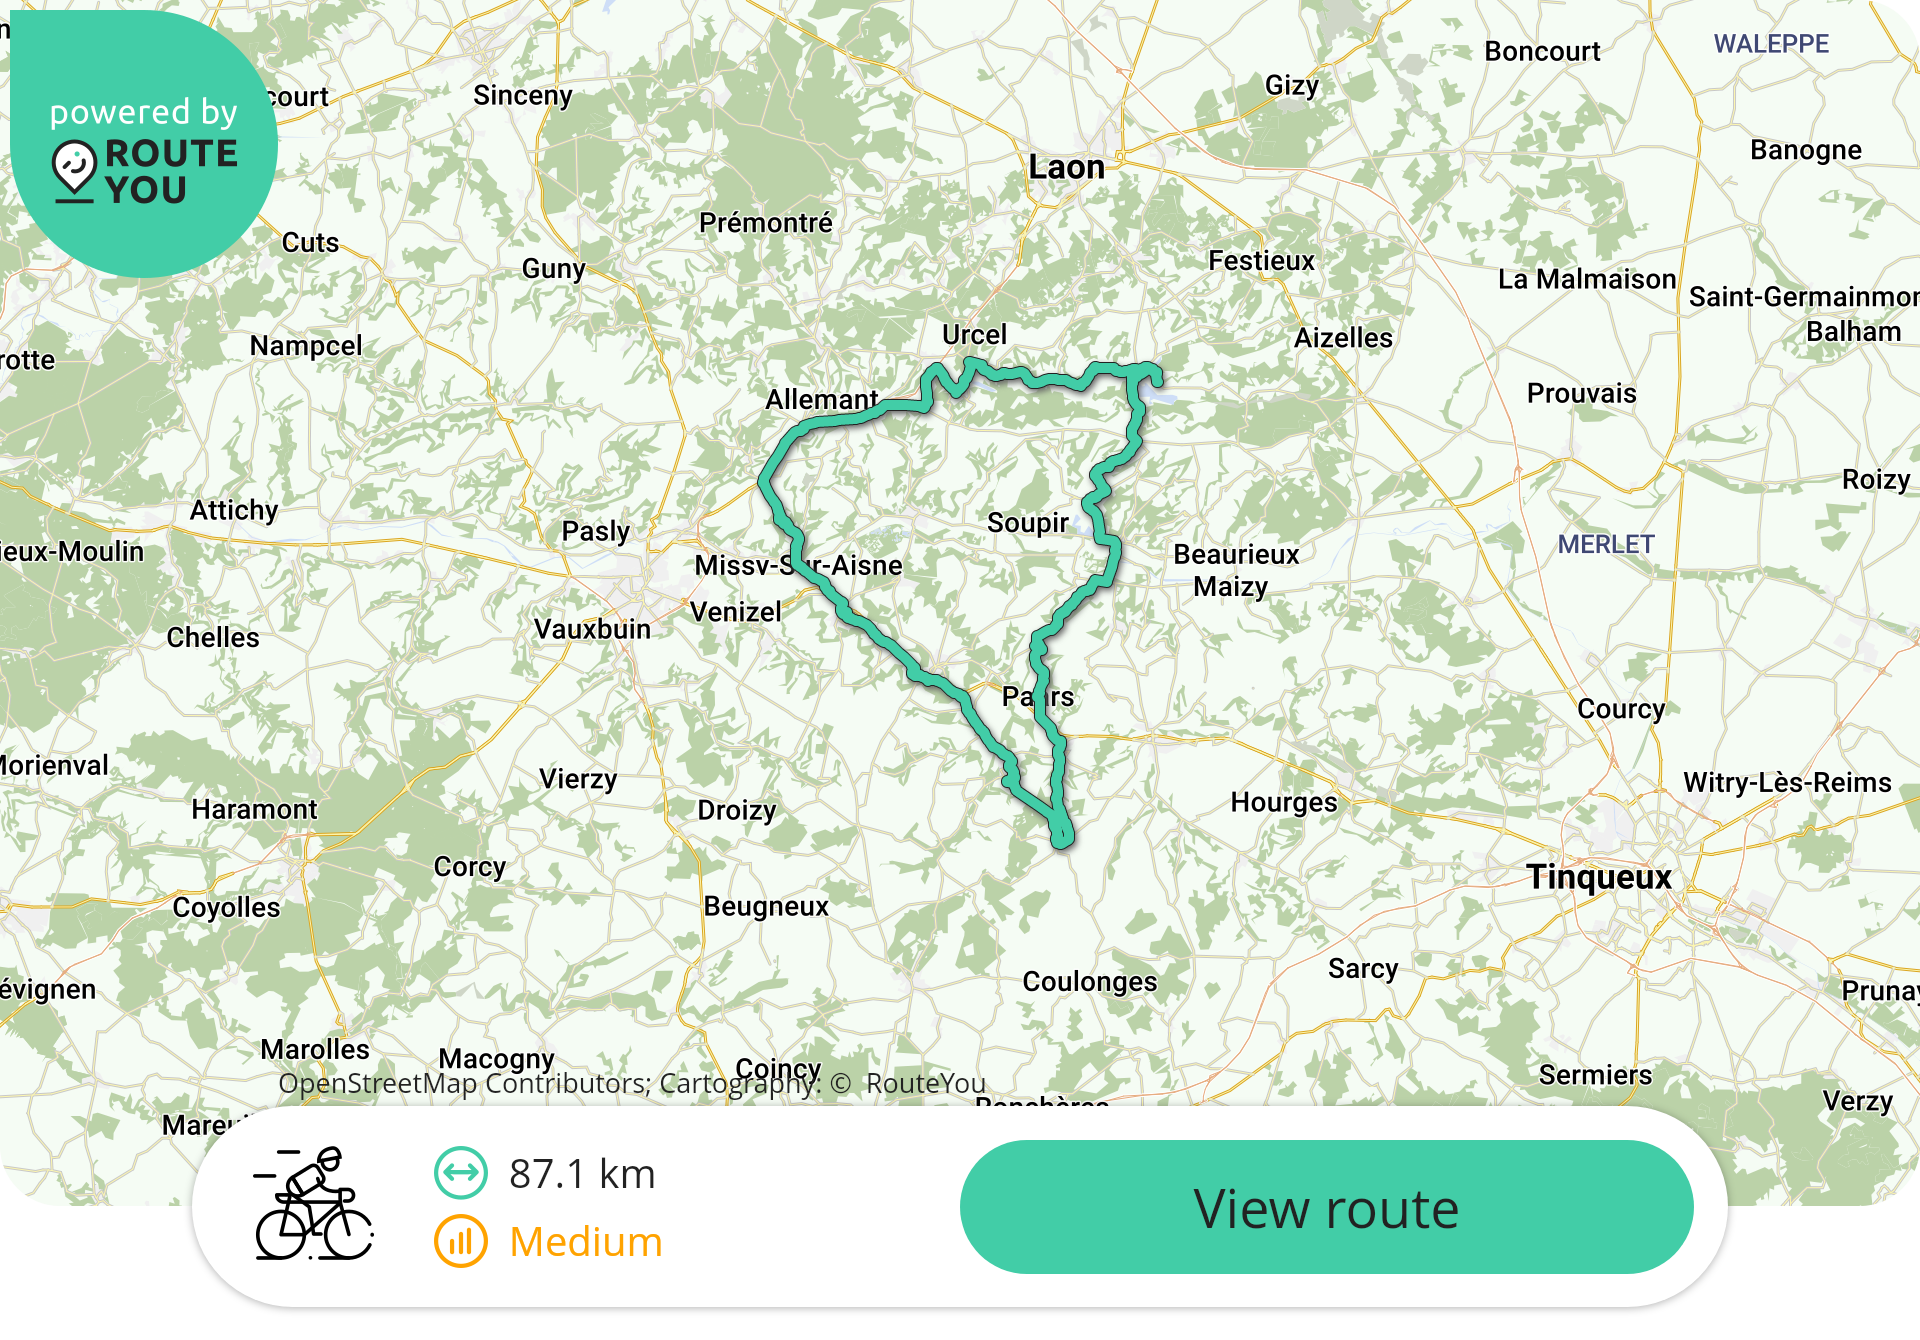The height and width of the screenshot is (1340, 1920).
Task: Click the RouteYou pin logo icon
Action: coord(75,171)
